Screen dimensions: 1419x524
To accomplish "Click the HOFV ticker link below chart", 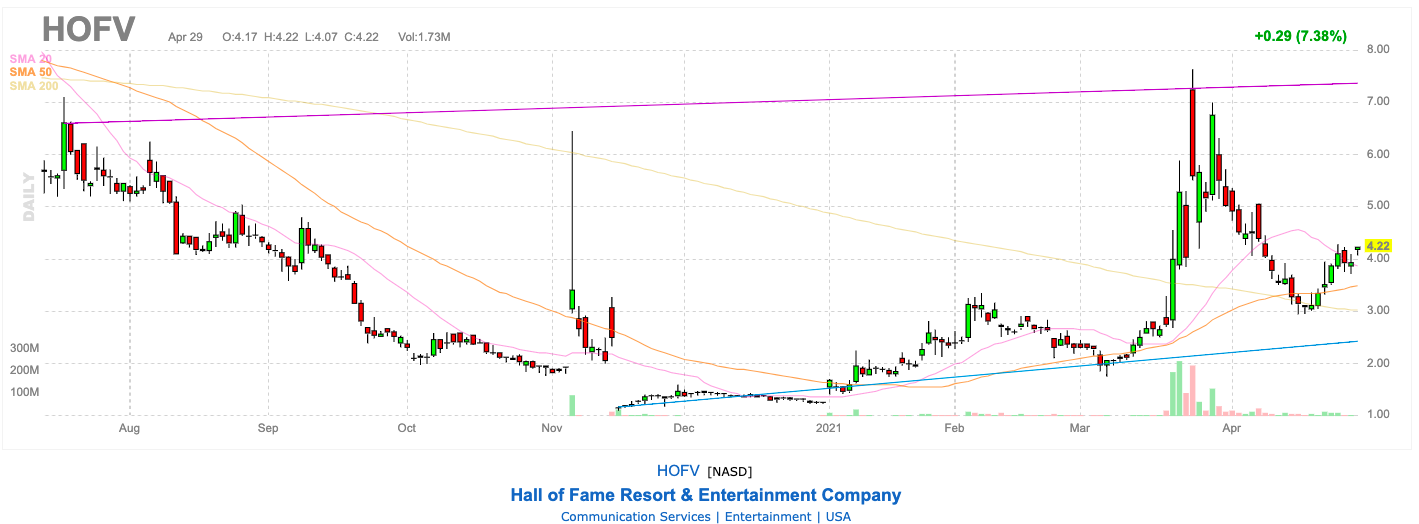I will pos(679,470).
